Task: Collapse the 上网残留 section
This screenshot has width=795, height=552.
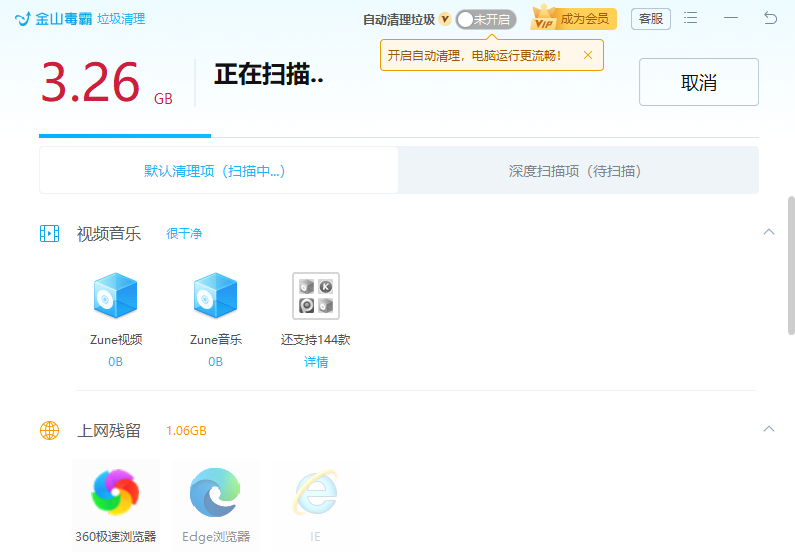Action: click(x=768, y=429)
